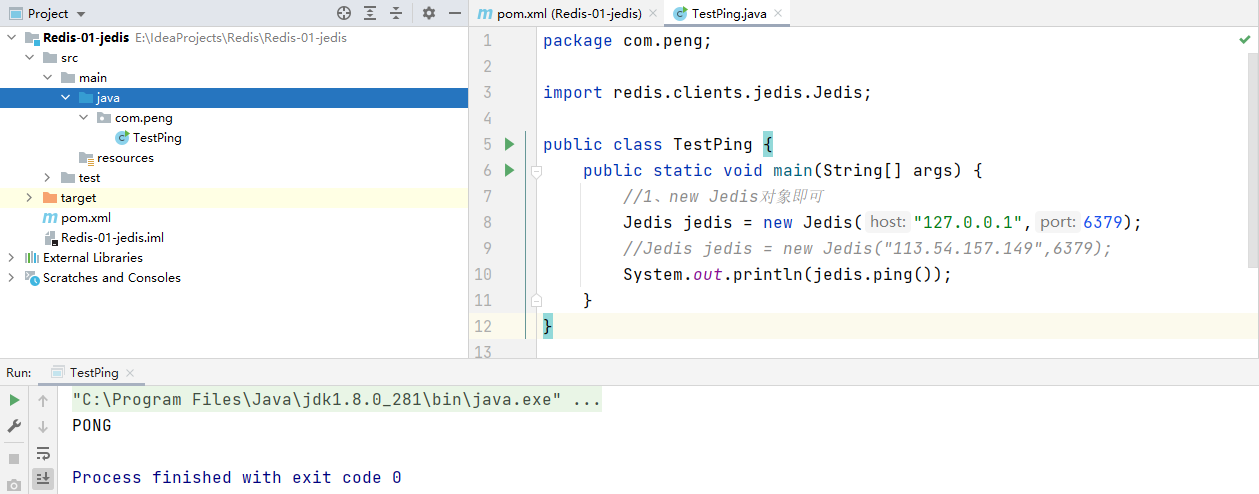Collapse the src folder
The image size is (1259, 494).
tap(29, 57)
